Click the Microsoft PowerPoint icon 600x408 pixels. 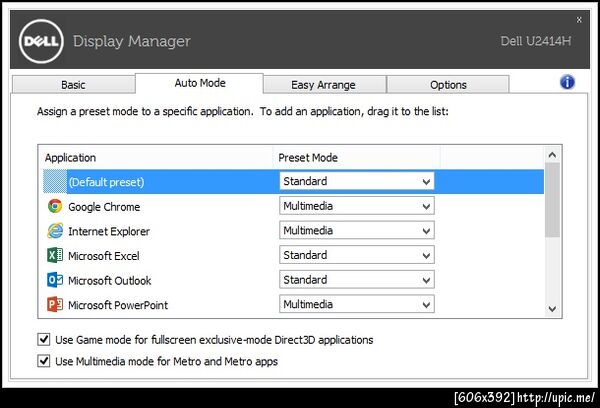(x=55, y=304)
